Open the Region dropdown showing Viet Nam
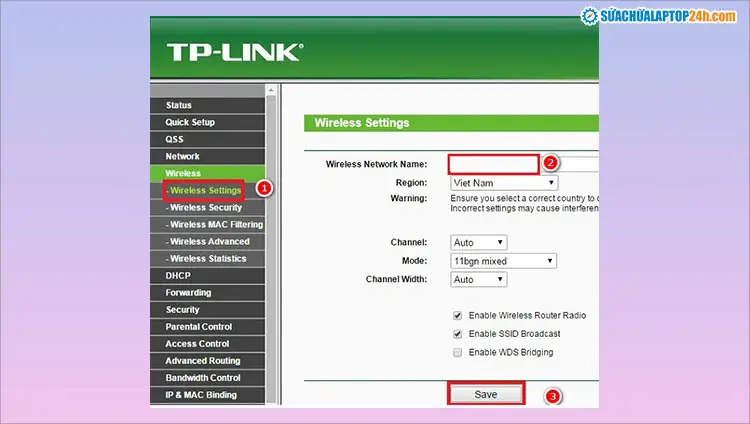 click(x=504, y=183)
